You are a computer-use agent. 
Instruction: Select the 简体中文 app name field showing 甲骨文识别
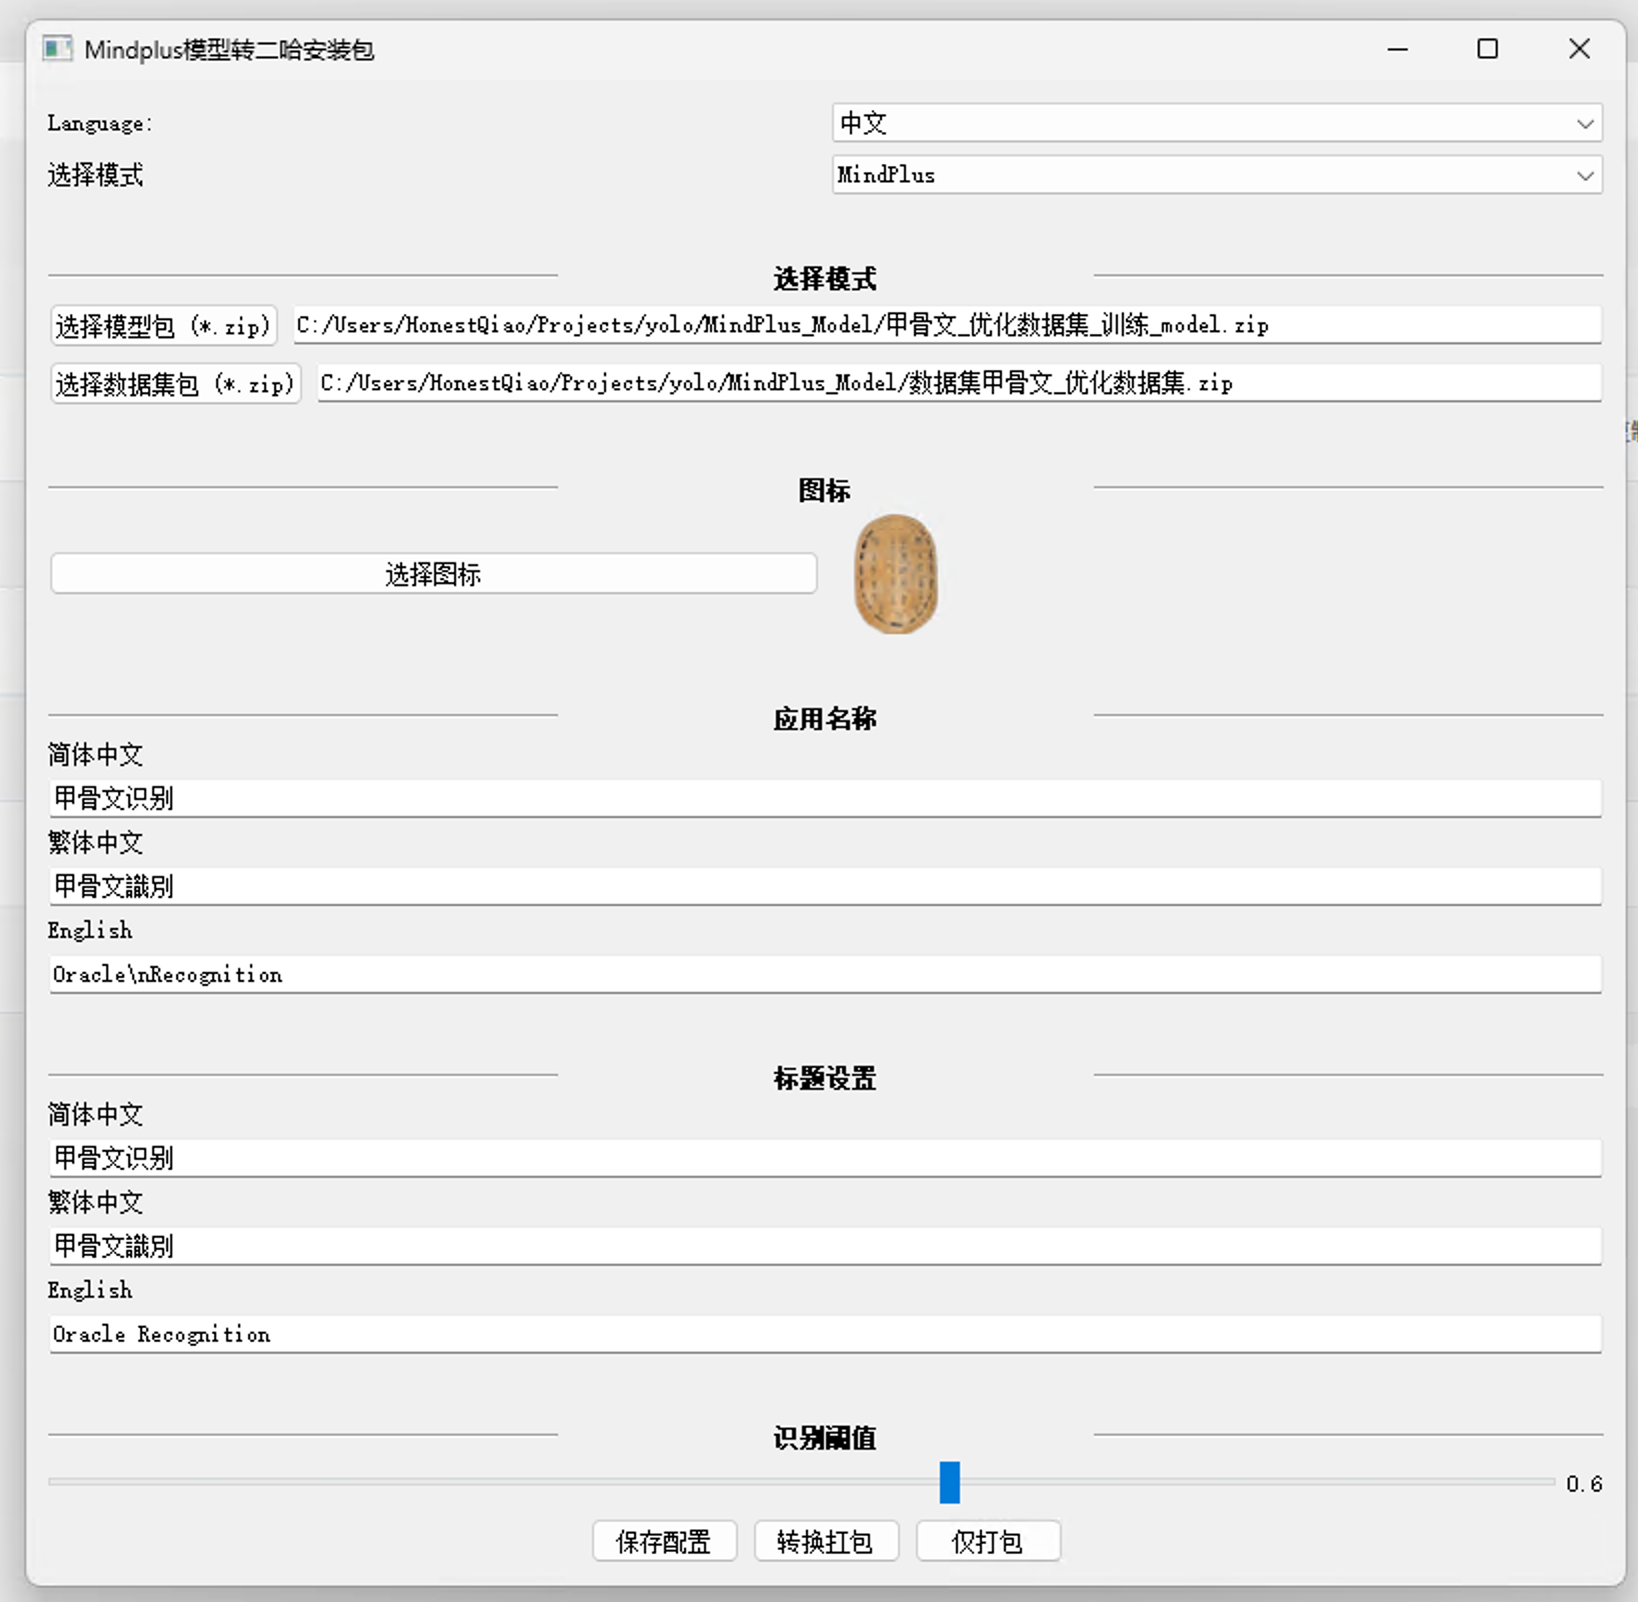click(x=826, y=798)
